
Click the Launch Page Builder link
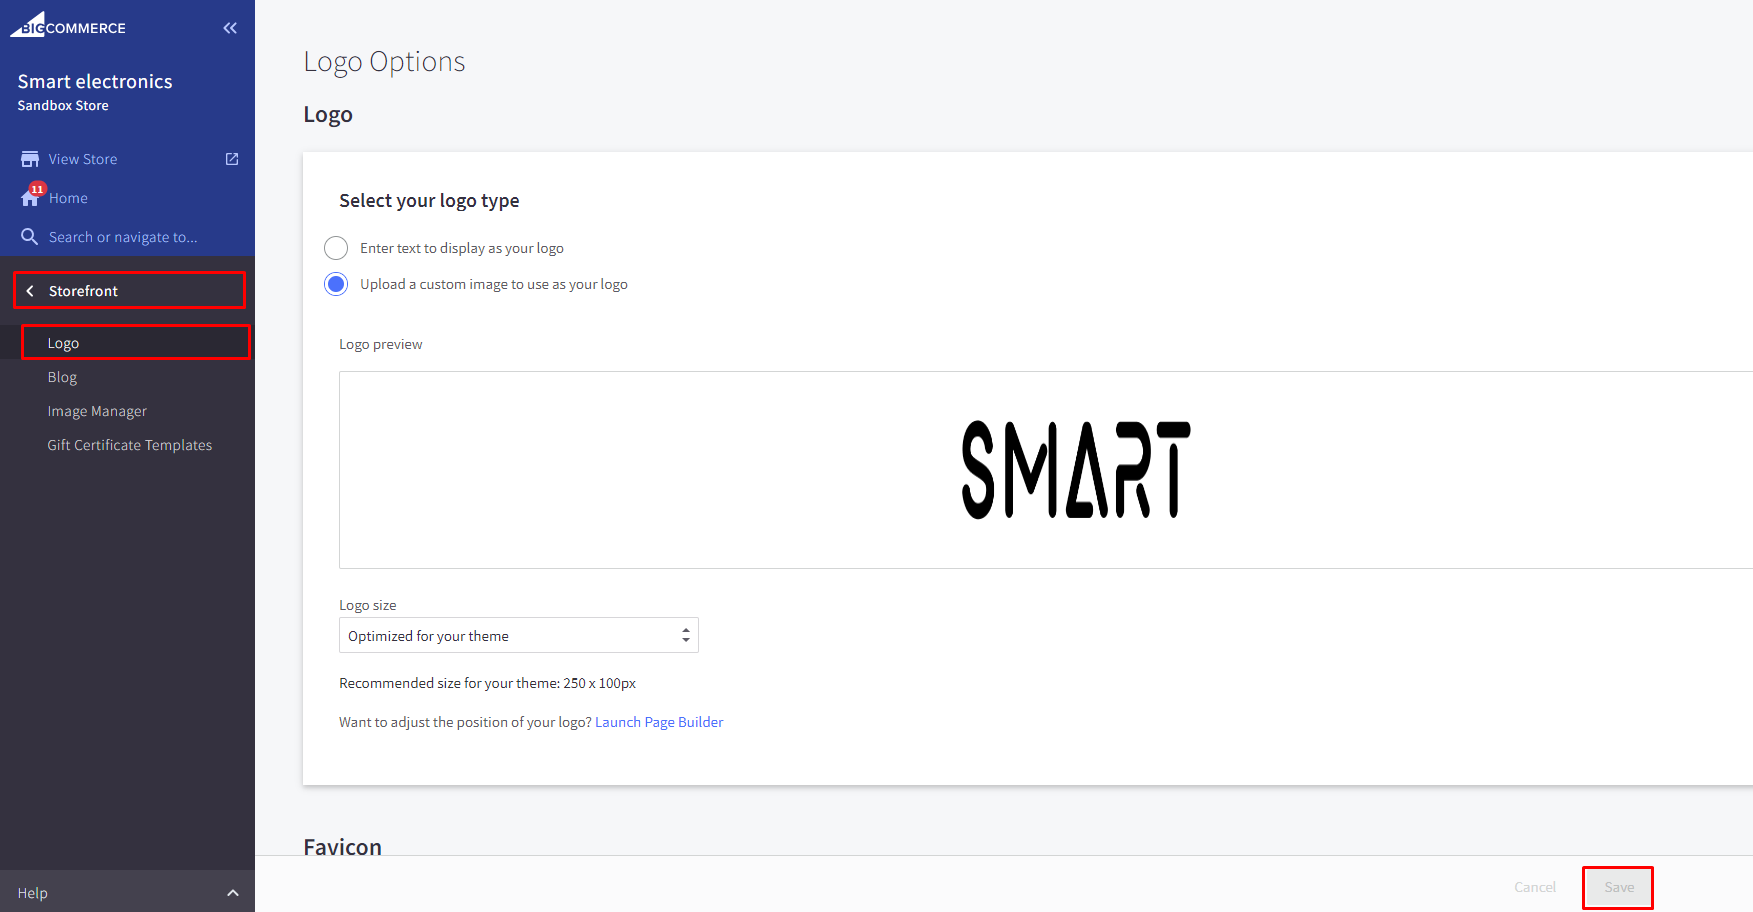659,722
